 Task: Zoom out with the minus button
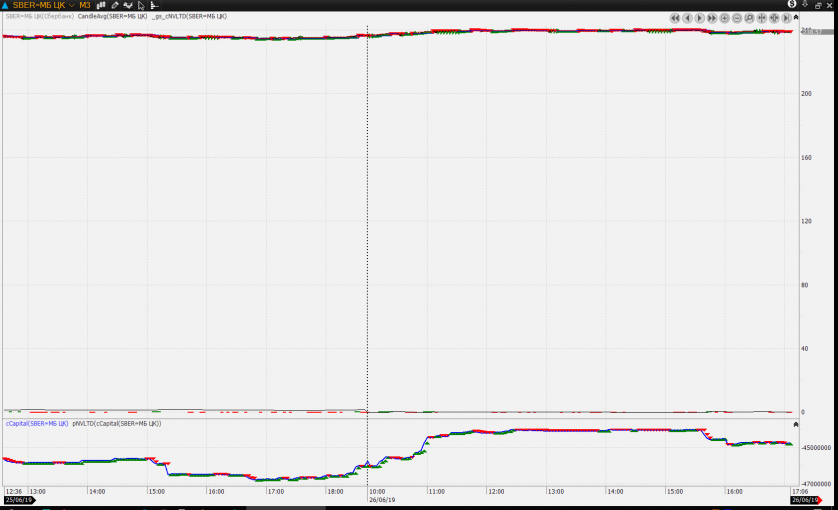(x=737, y=18)
